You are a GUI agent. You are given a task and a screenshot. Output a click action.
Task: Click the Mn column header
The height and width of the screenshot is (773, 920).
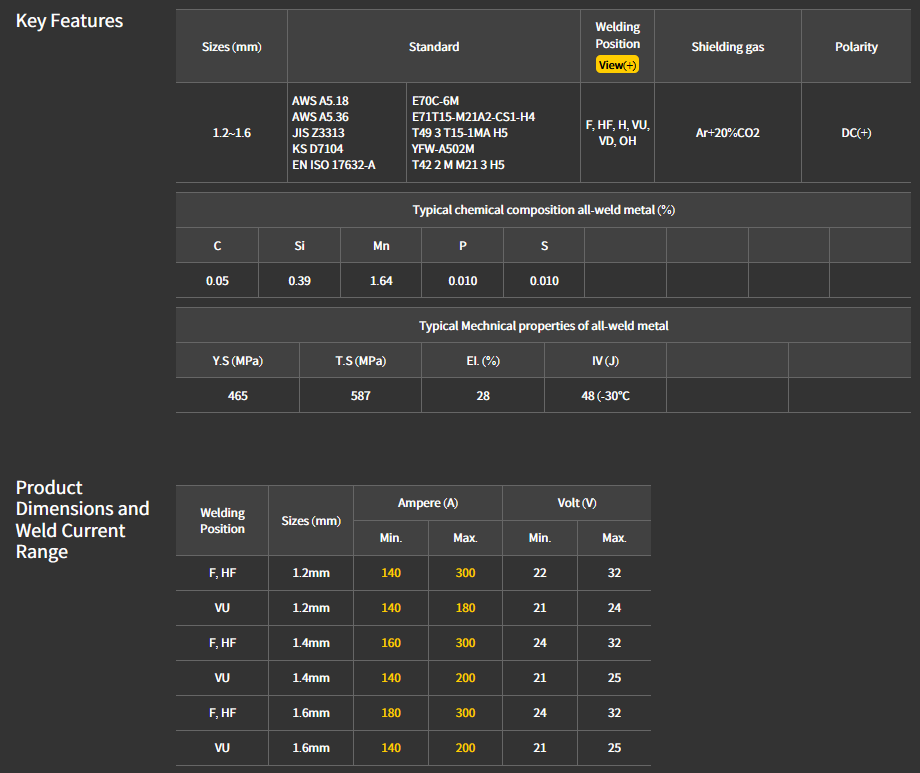tap(381, 246)
